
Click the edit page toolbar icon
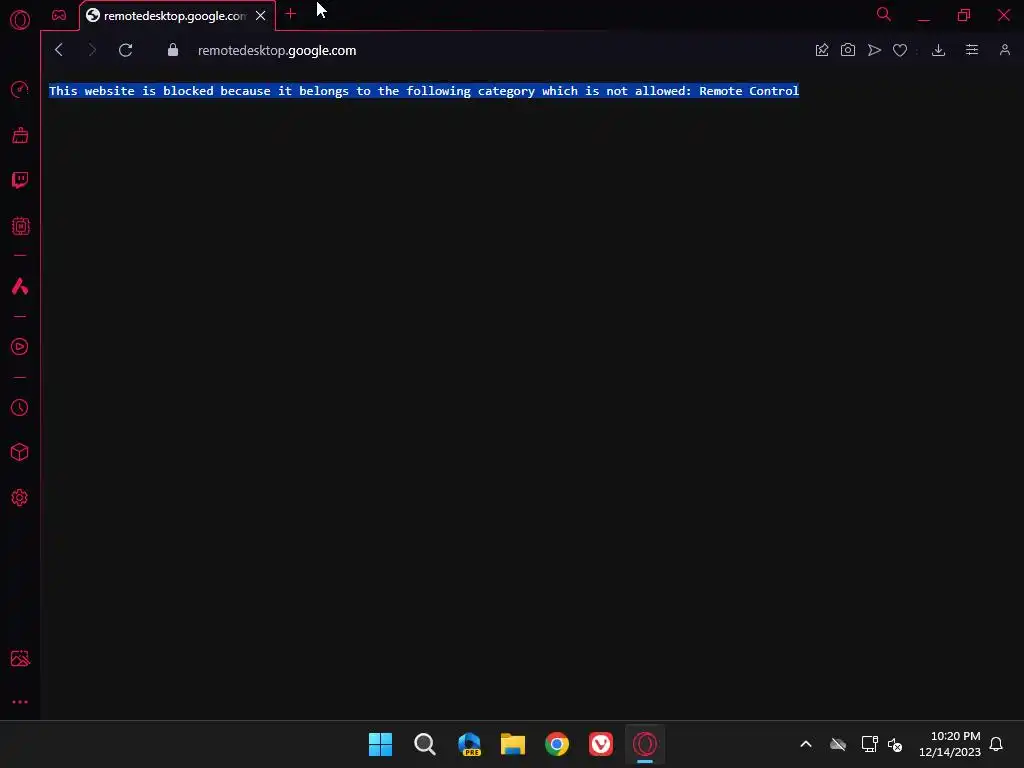click(822, 50)
